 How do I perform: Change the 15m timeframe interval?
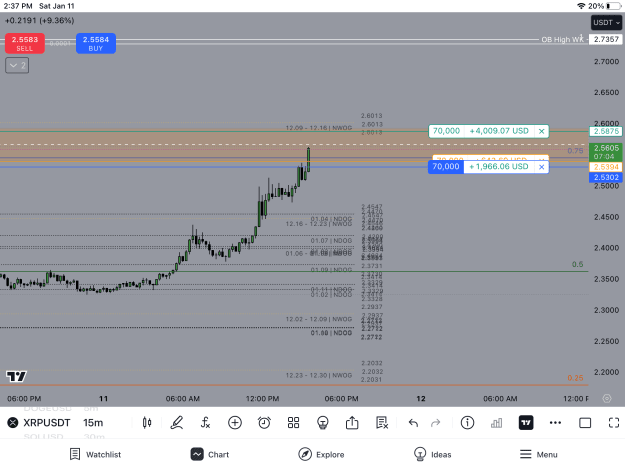[93, 423]
